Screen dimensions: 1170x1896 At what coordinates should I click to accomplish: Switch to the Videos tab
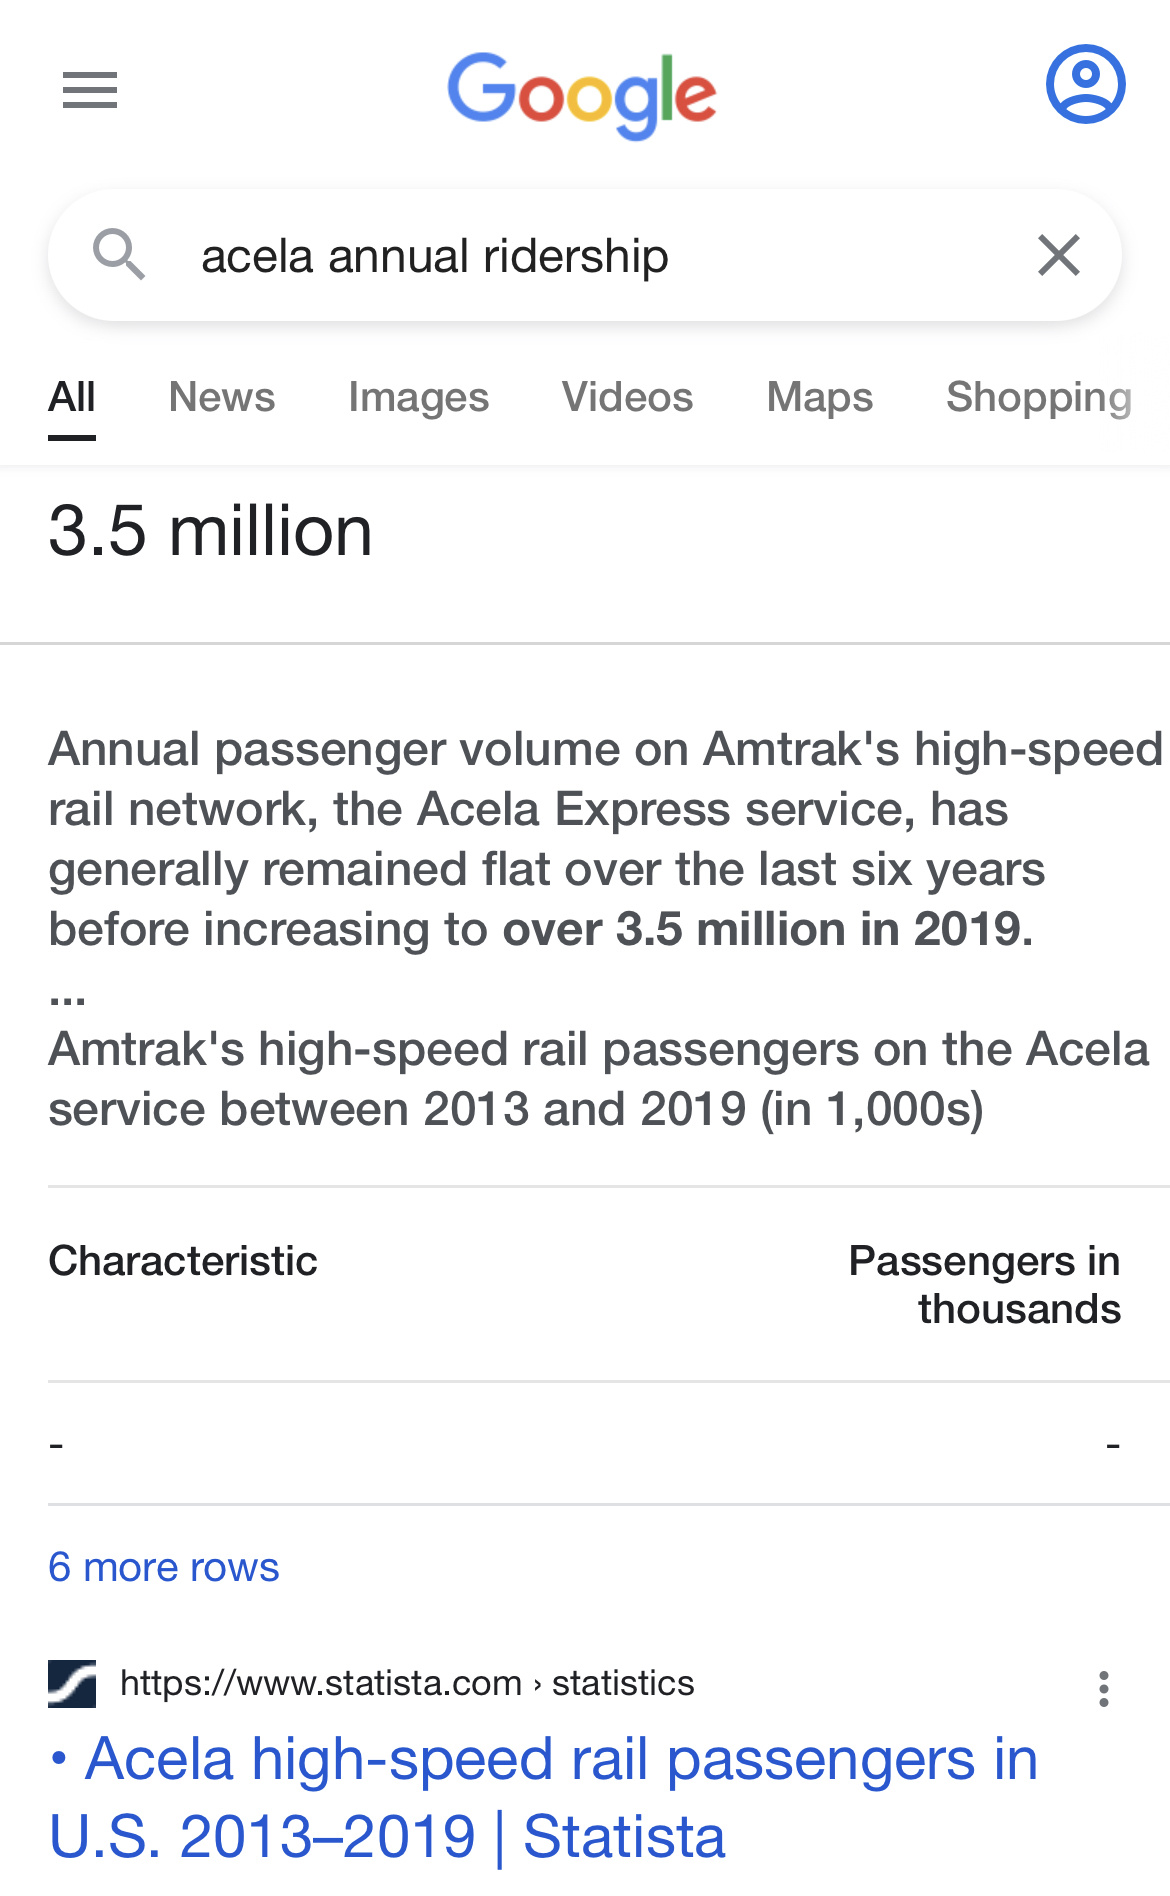[x=628, y=397]
